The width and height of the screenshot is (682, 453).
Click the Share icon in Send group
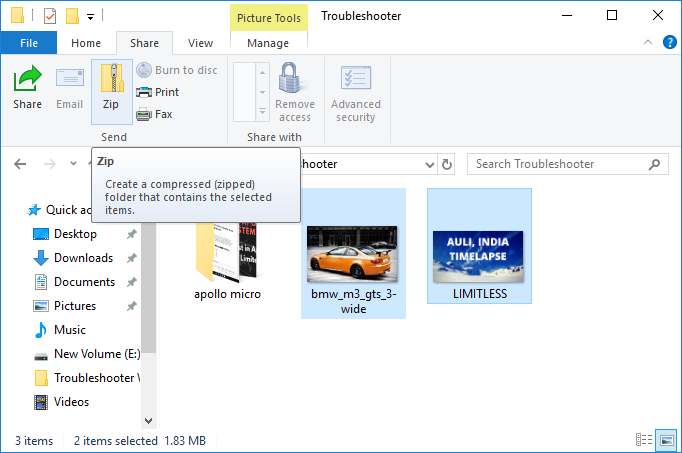click(x=27, y=87)
